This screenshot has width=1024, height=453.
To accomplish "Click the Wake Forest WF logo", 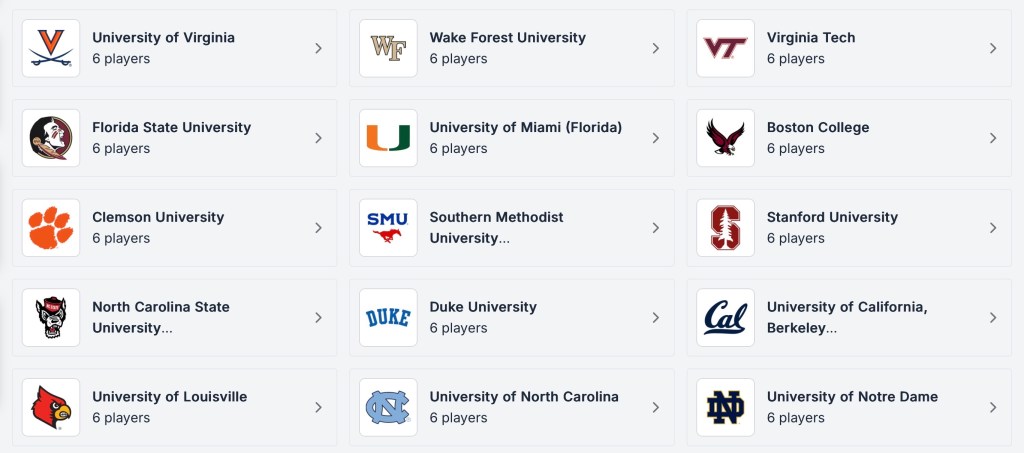I will click(388, 48).
